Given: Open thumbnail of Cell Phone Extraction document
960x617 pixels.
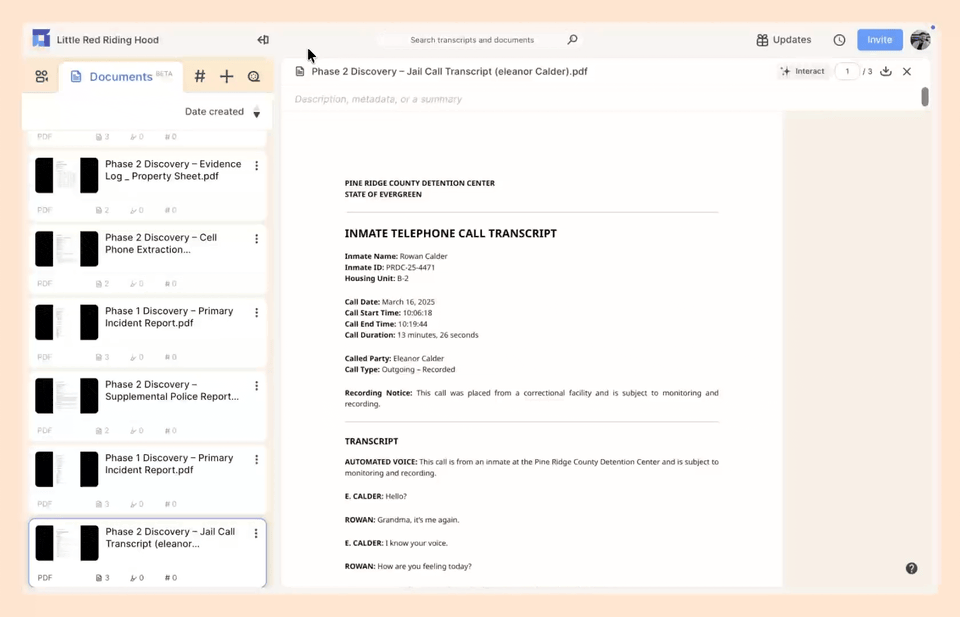Looking at the screenshot, I should tap(67, 249).
